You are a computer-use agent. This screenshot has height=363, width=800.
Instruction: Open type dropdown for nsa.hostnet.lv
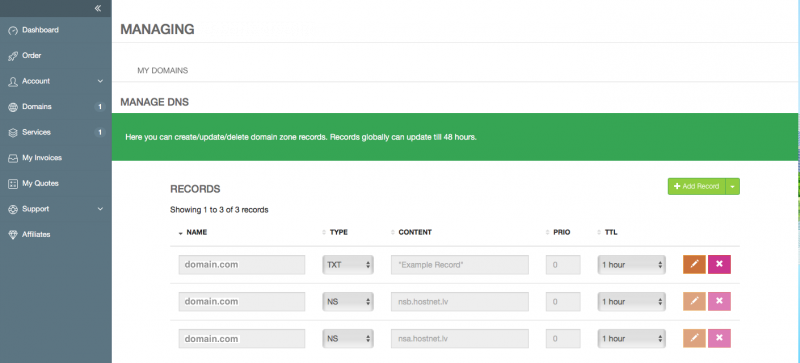point(347,338)
